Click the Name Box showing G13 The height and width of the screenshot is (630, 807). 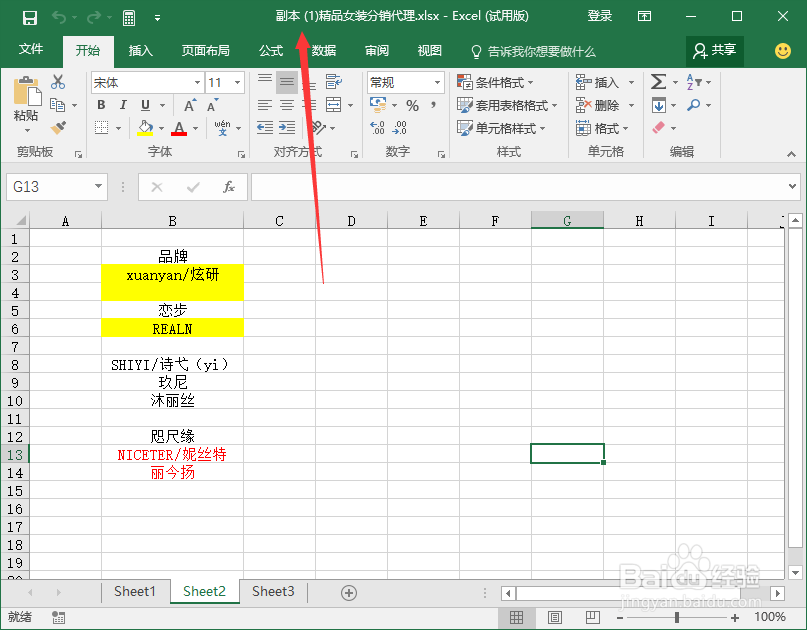pyautogui.click(x=57, y=187)
